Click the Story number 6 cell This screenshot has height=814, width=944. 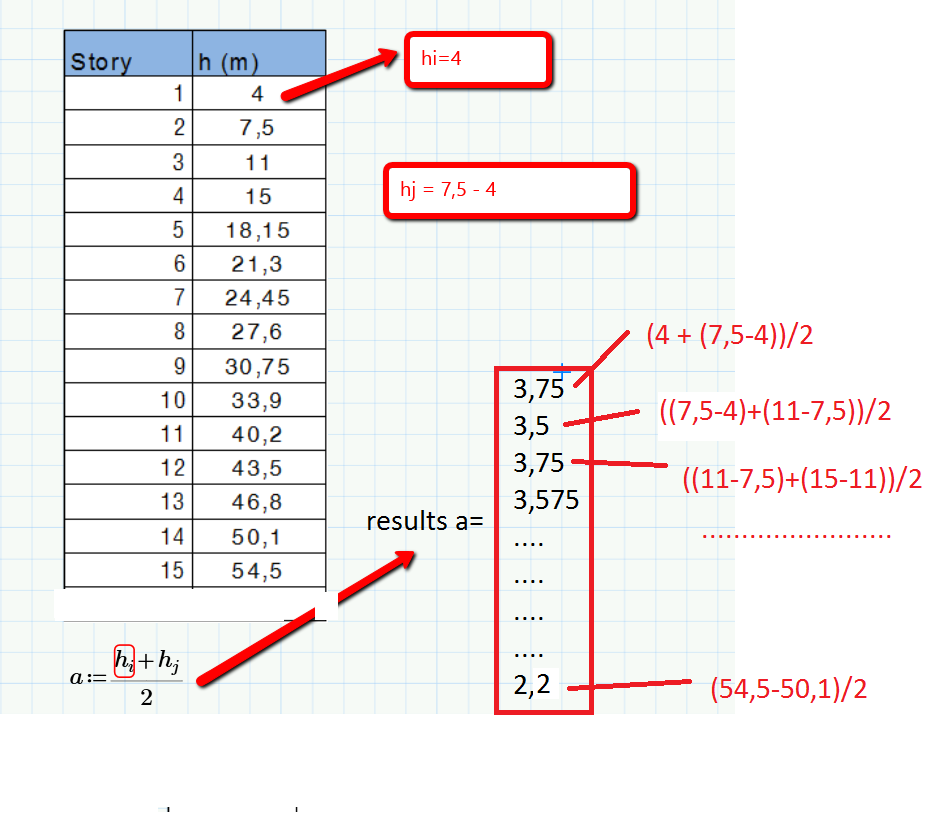(128, 263)
